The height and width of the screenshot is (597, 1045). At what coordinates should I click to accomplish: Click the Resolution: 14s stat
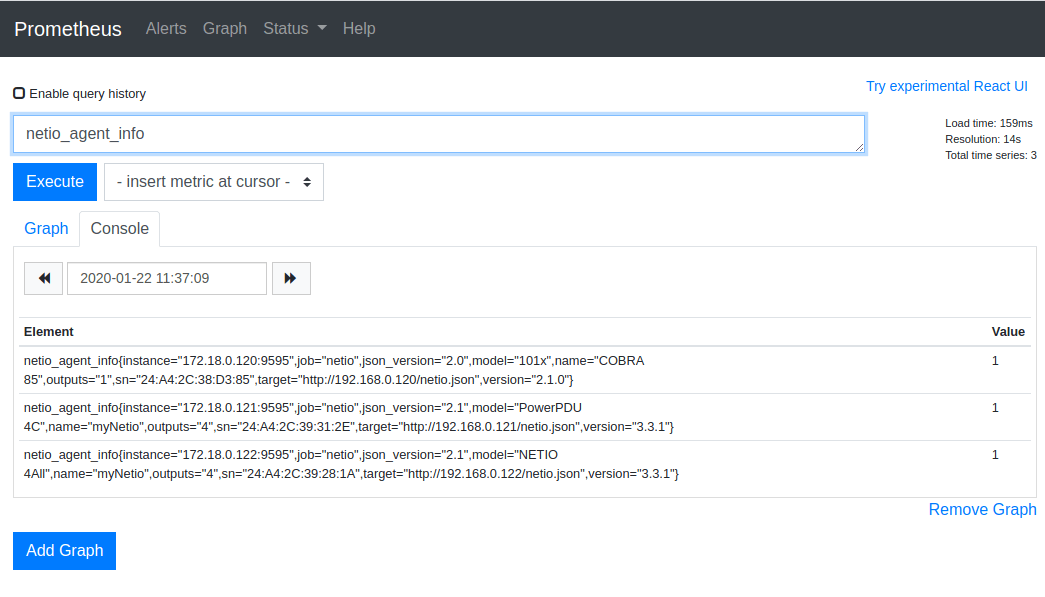(x=982, y=139)
